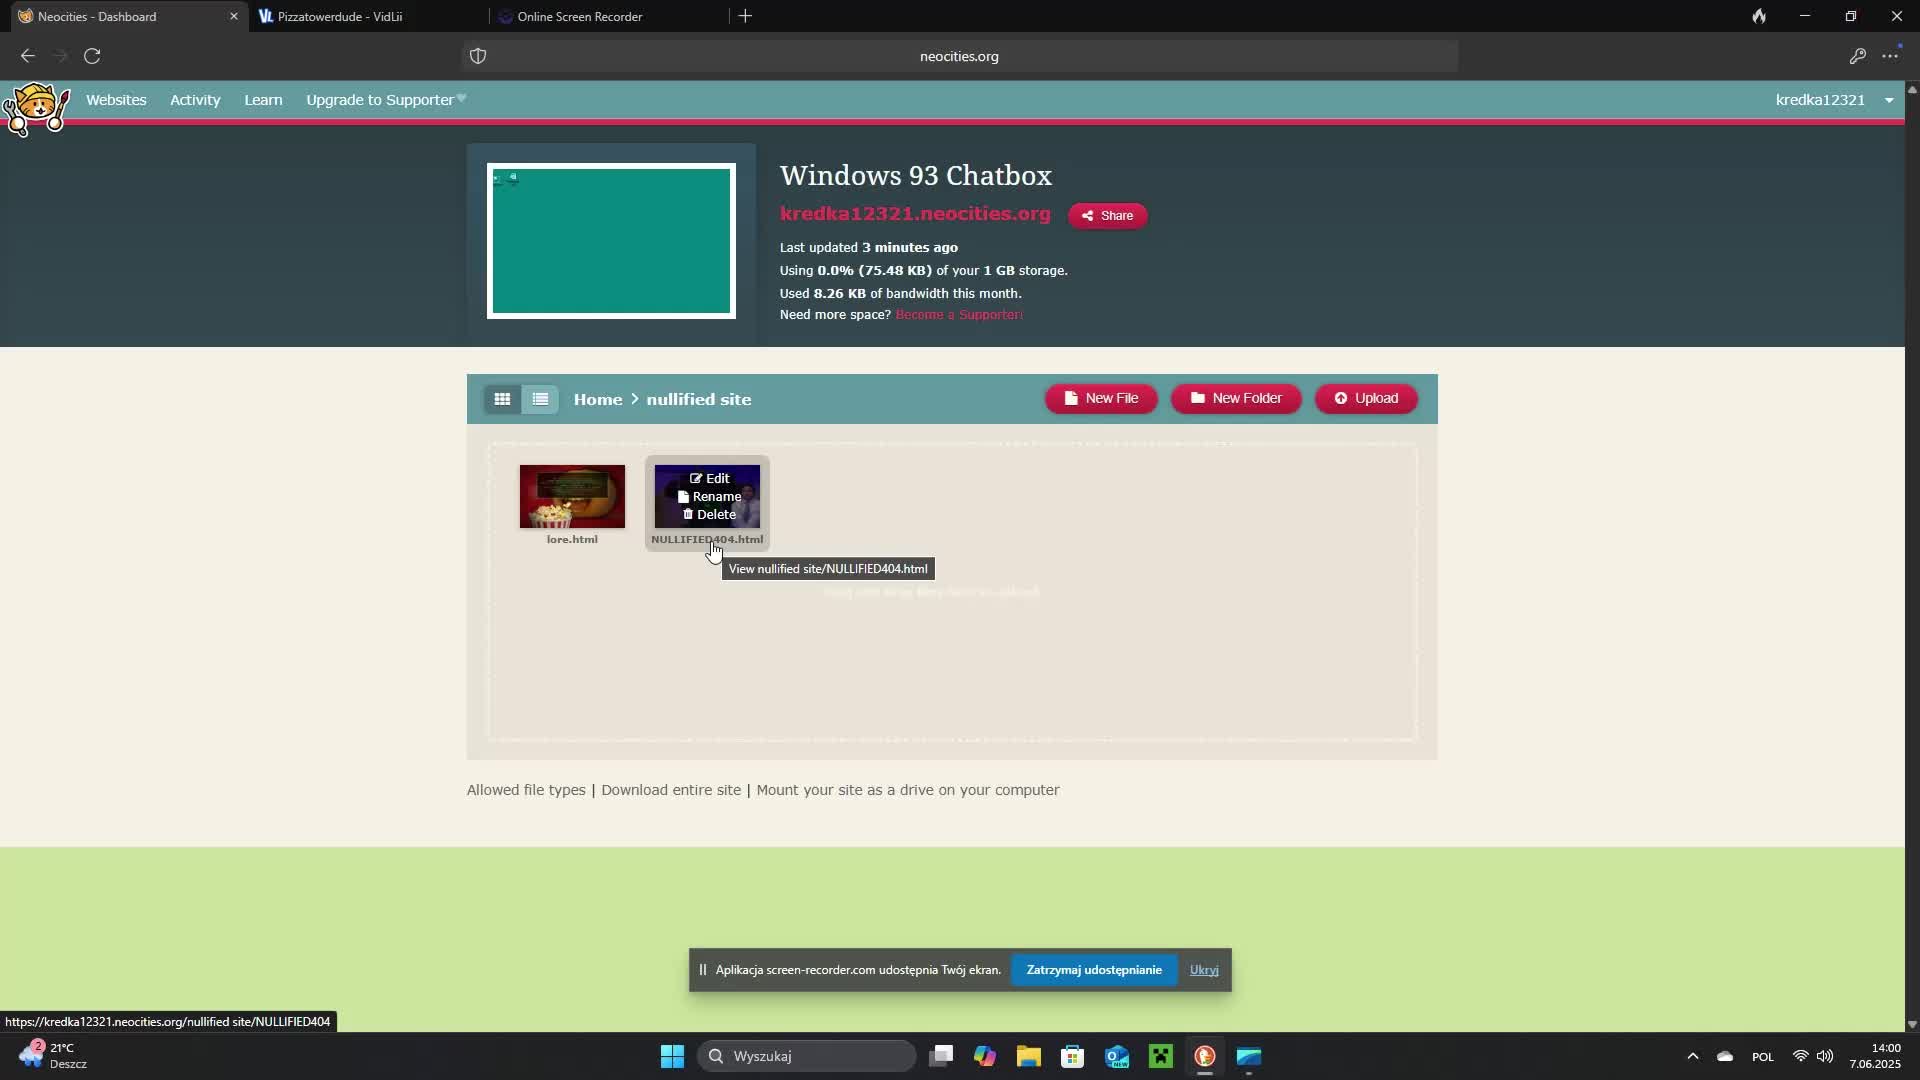Click the Upload button

1366,398
